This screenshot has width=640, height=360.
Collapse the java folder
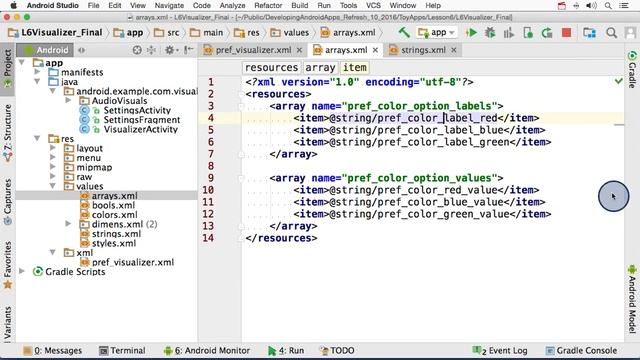[x=38, y=82]
